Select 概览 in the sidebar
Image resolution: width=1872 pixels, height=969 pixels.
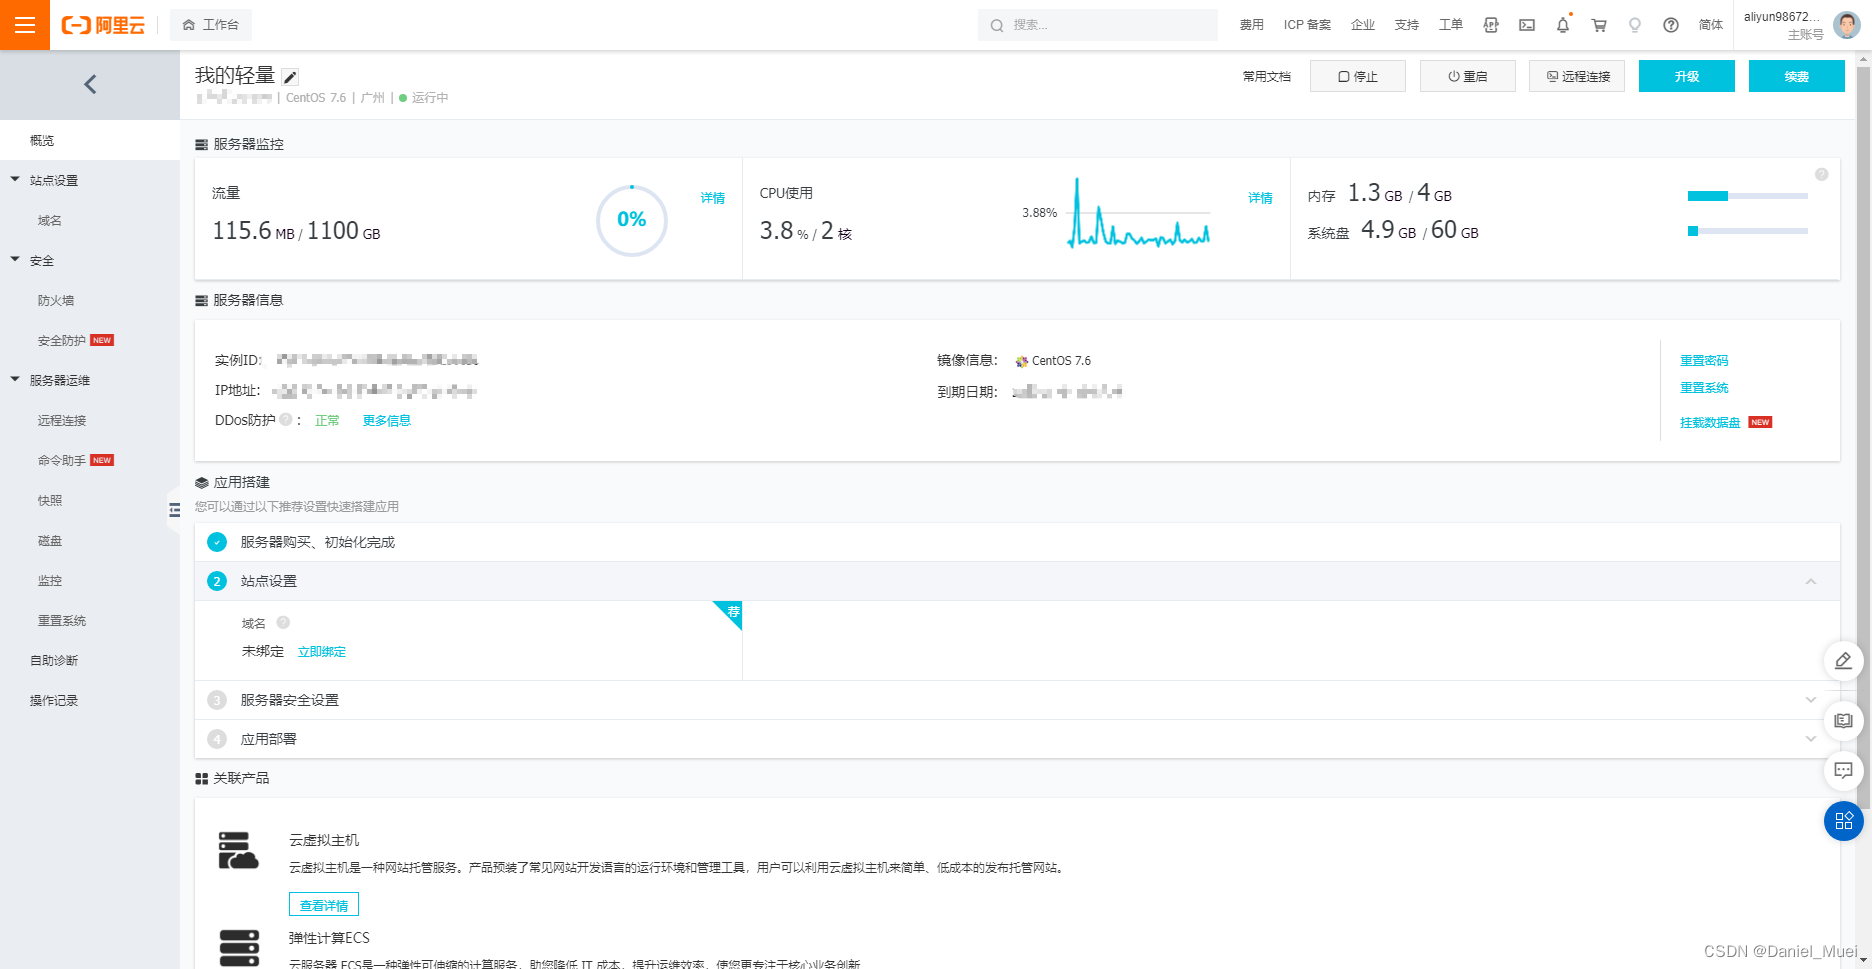(x=90, y=140)
